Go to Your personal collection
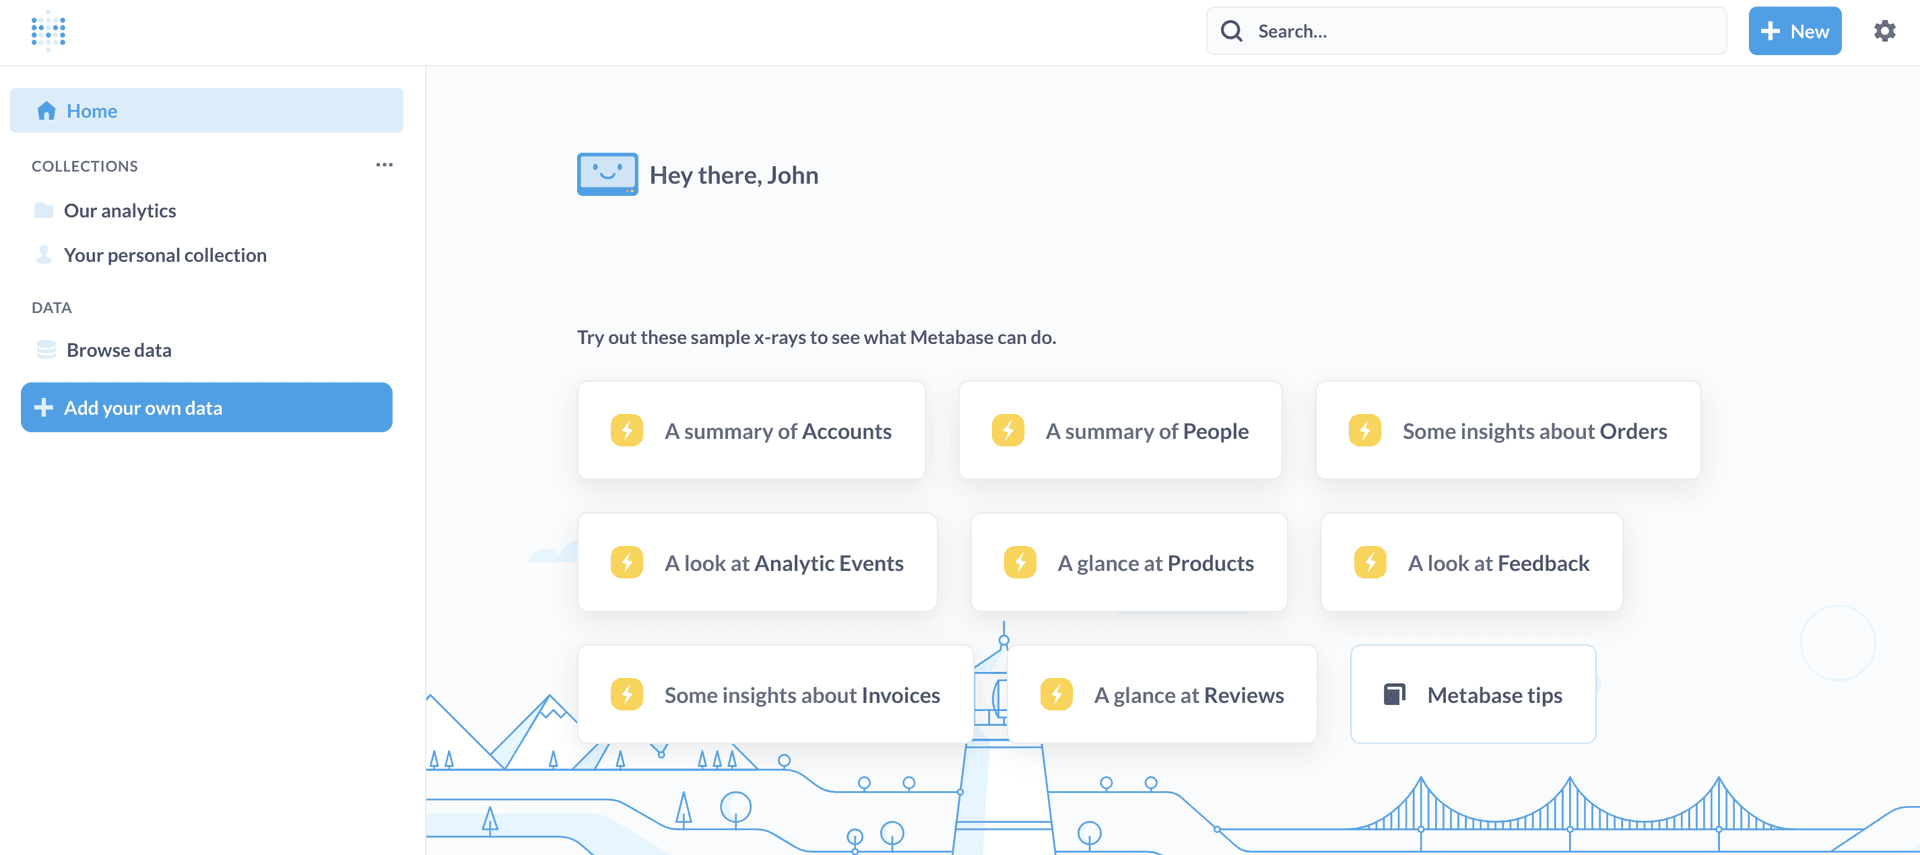Viewport: 1920px width, 855px height. (165, 255)
